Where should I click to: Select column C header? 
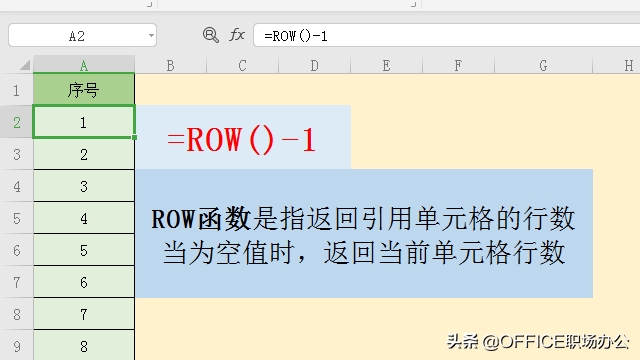[242, 65]
